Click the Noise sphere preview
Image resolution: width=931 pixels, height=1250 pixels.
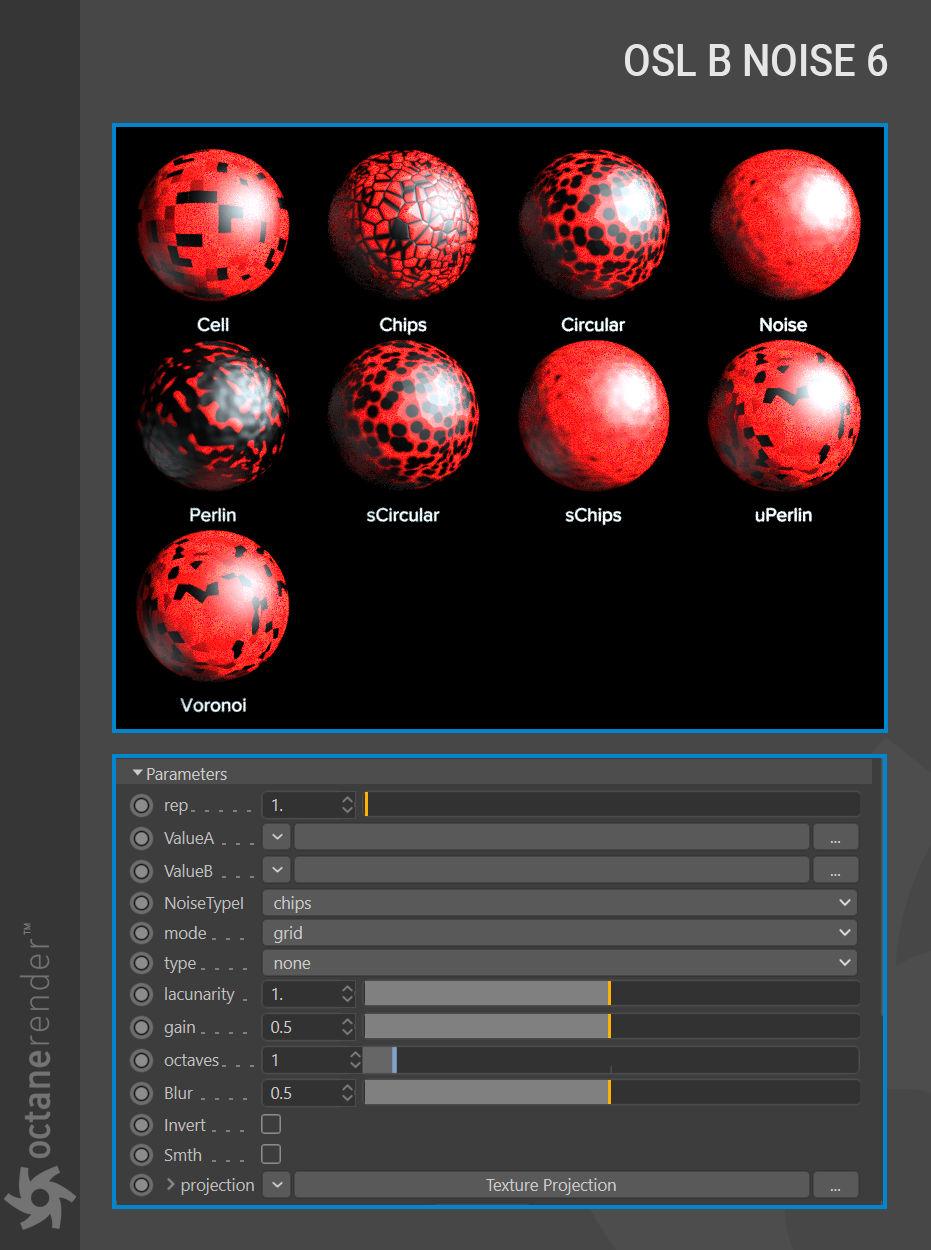click(x=783, y=225)
